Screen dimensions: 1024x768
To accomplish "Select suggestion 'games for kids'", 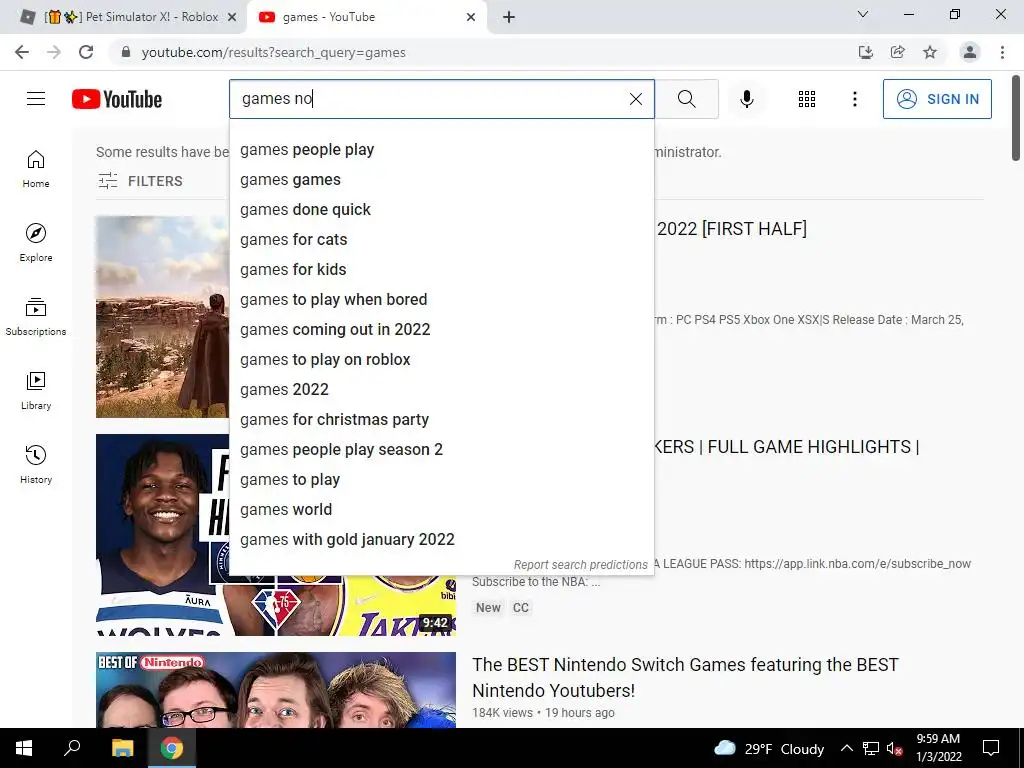I will [441, 270].
